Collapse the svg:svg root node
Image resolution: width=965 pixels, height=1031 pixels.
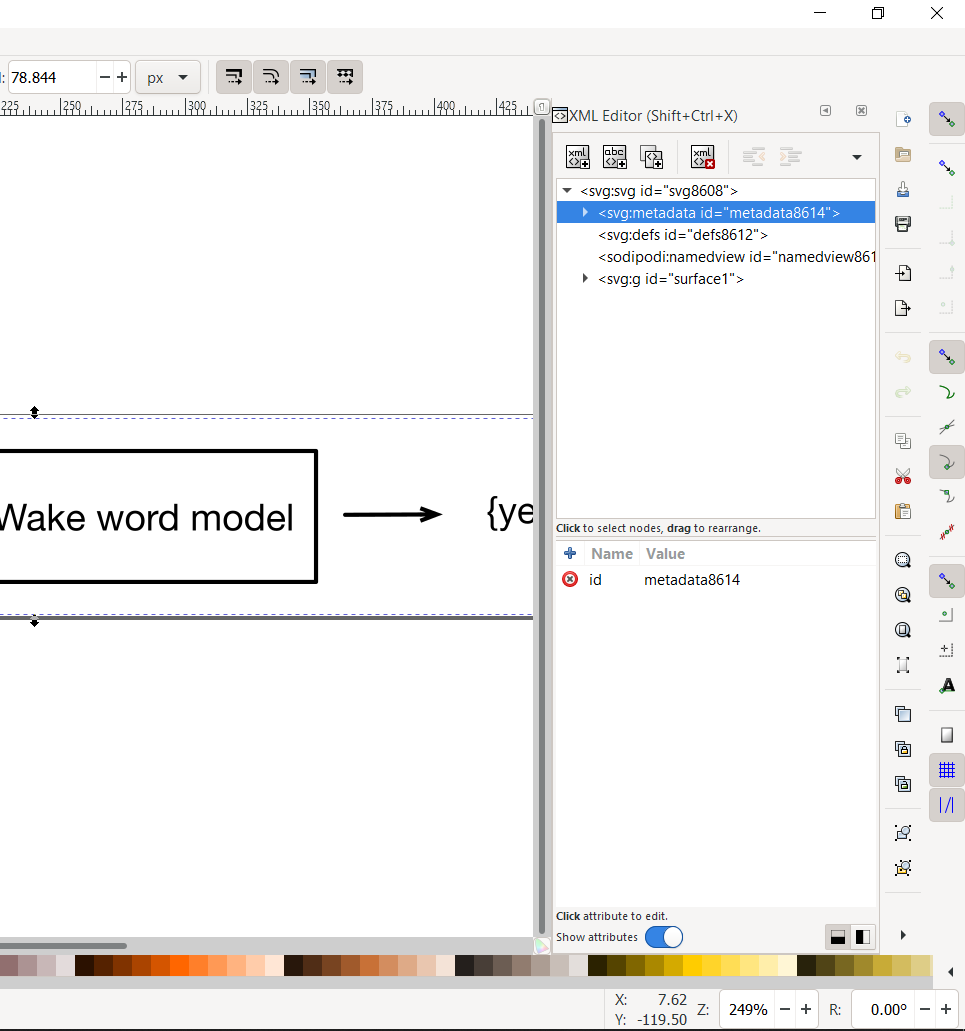click(567, 191)
